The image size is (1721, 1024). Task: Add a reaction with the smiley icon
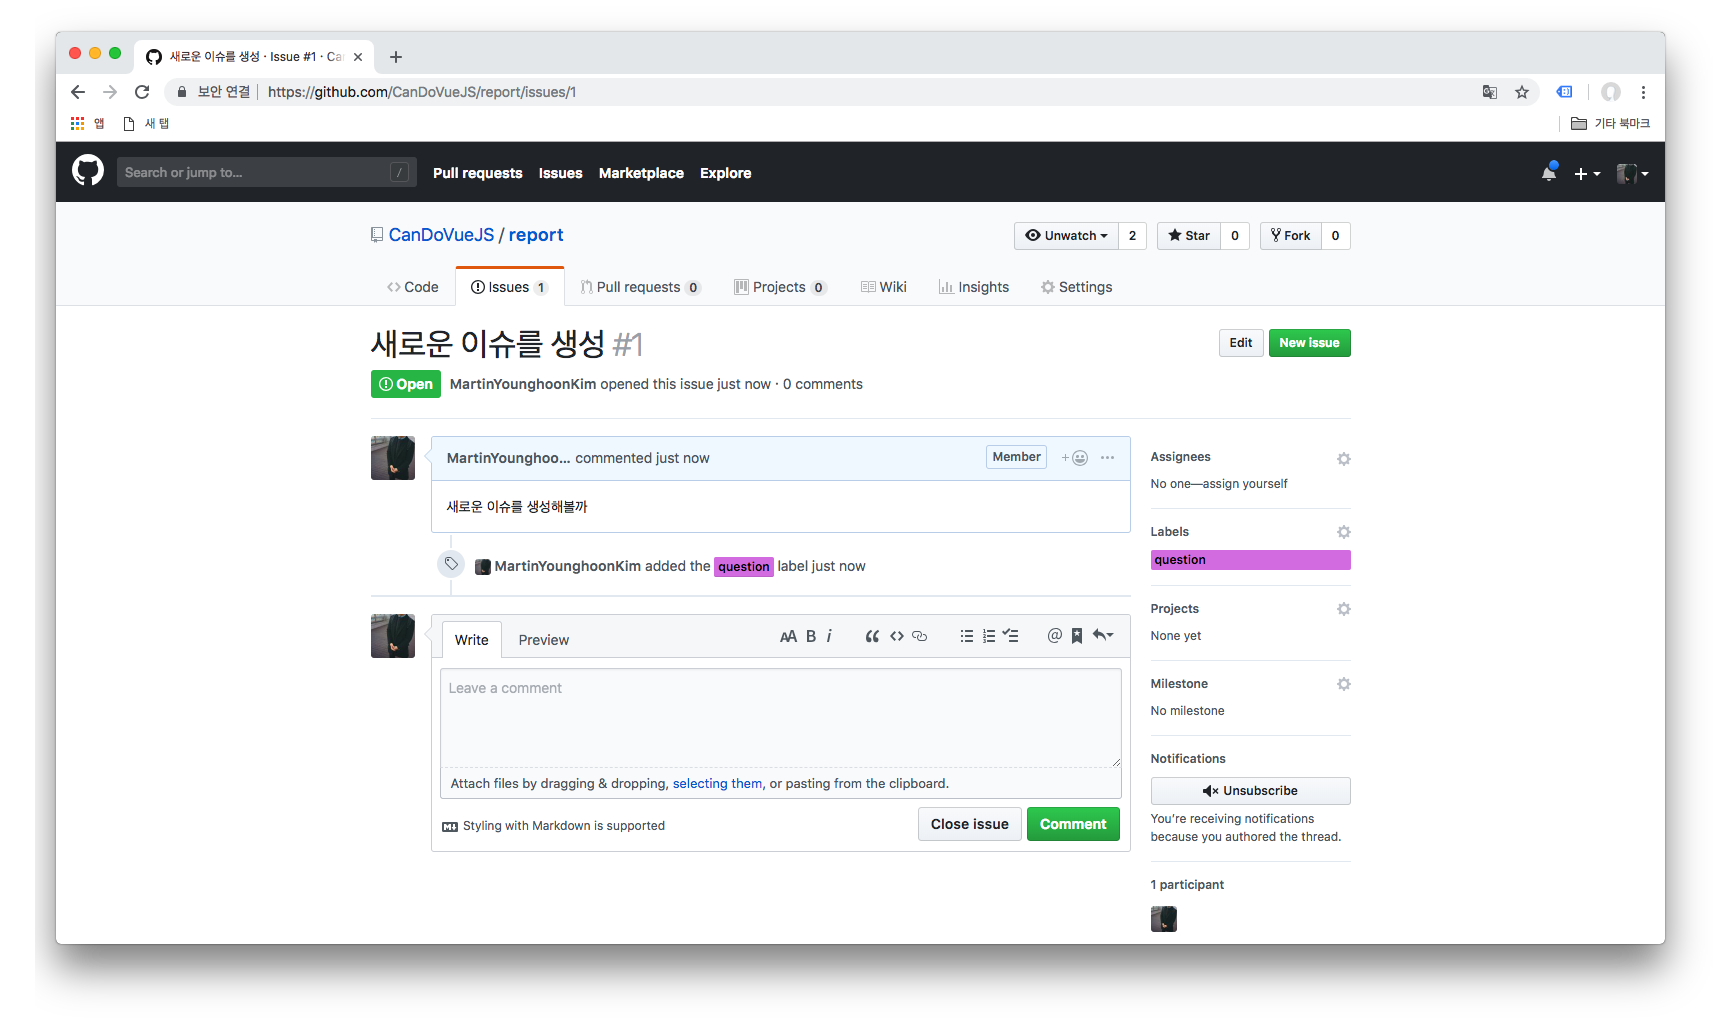click(1075, 458)
